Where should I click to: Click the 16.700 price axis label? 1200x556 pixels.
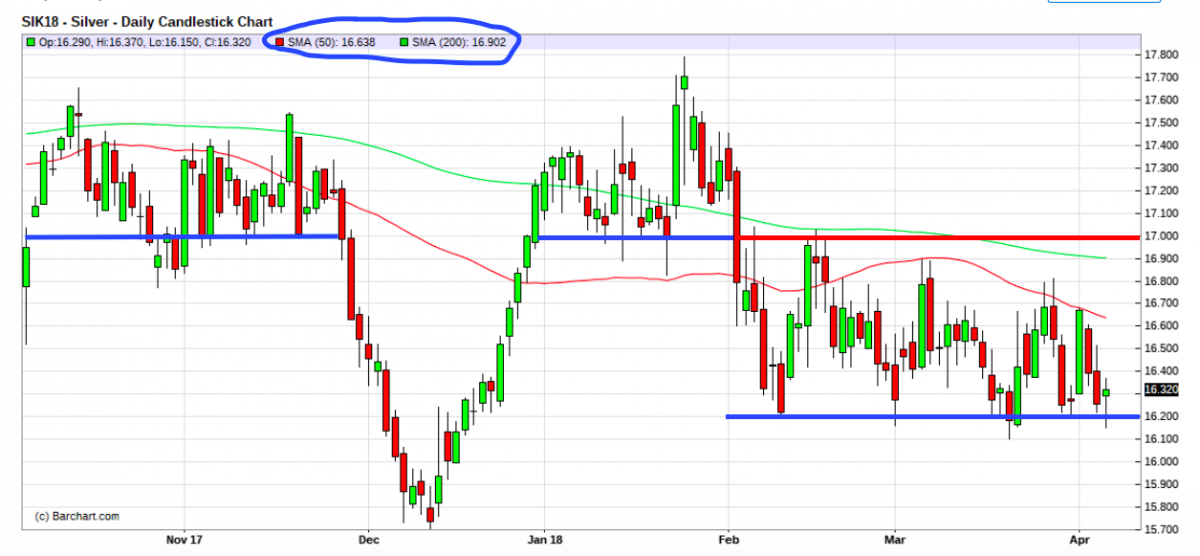click(x=1160, y=303)
